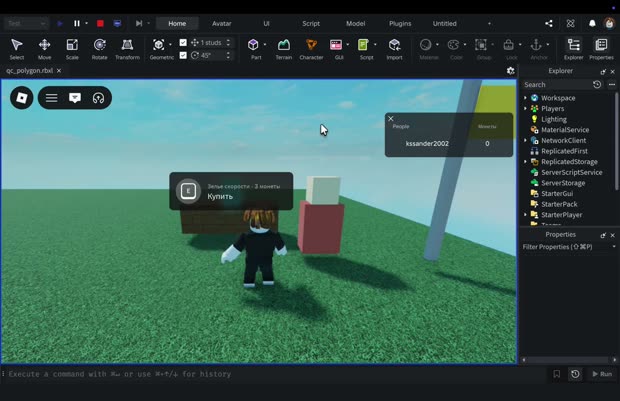Viewport: 620px width, 401px height.
Task: Expand the Workspace tree node
Action: click(525, 98)
